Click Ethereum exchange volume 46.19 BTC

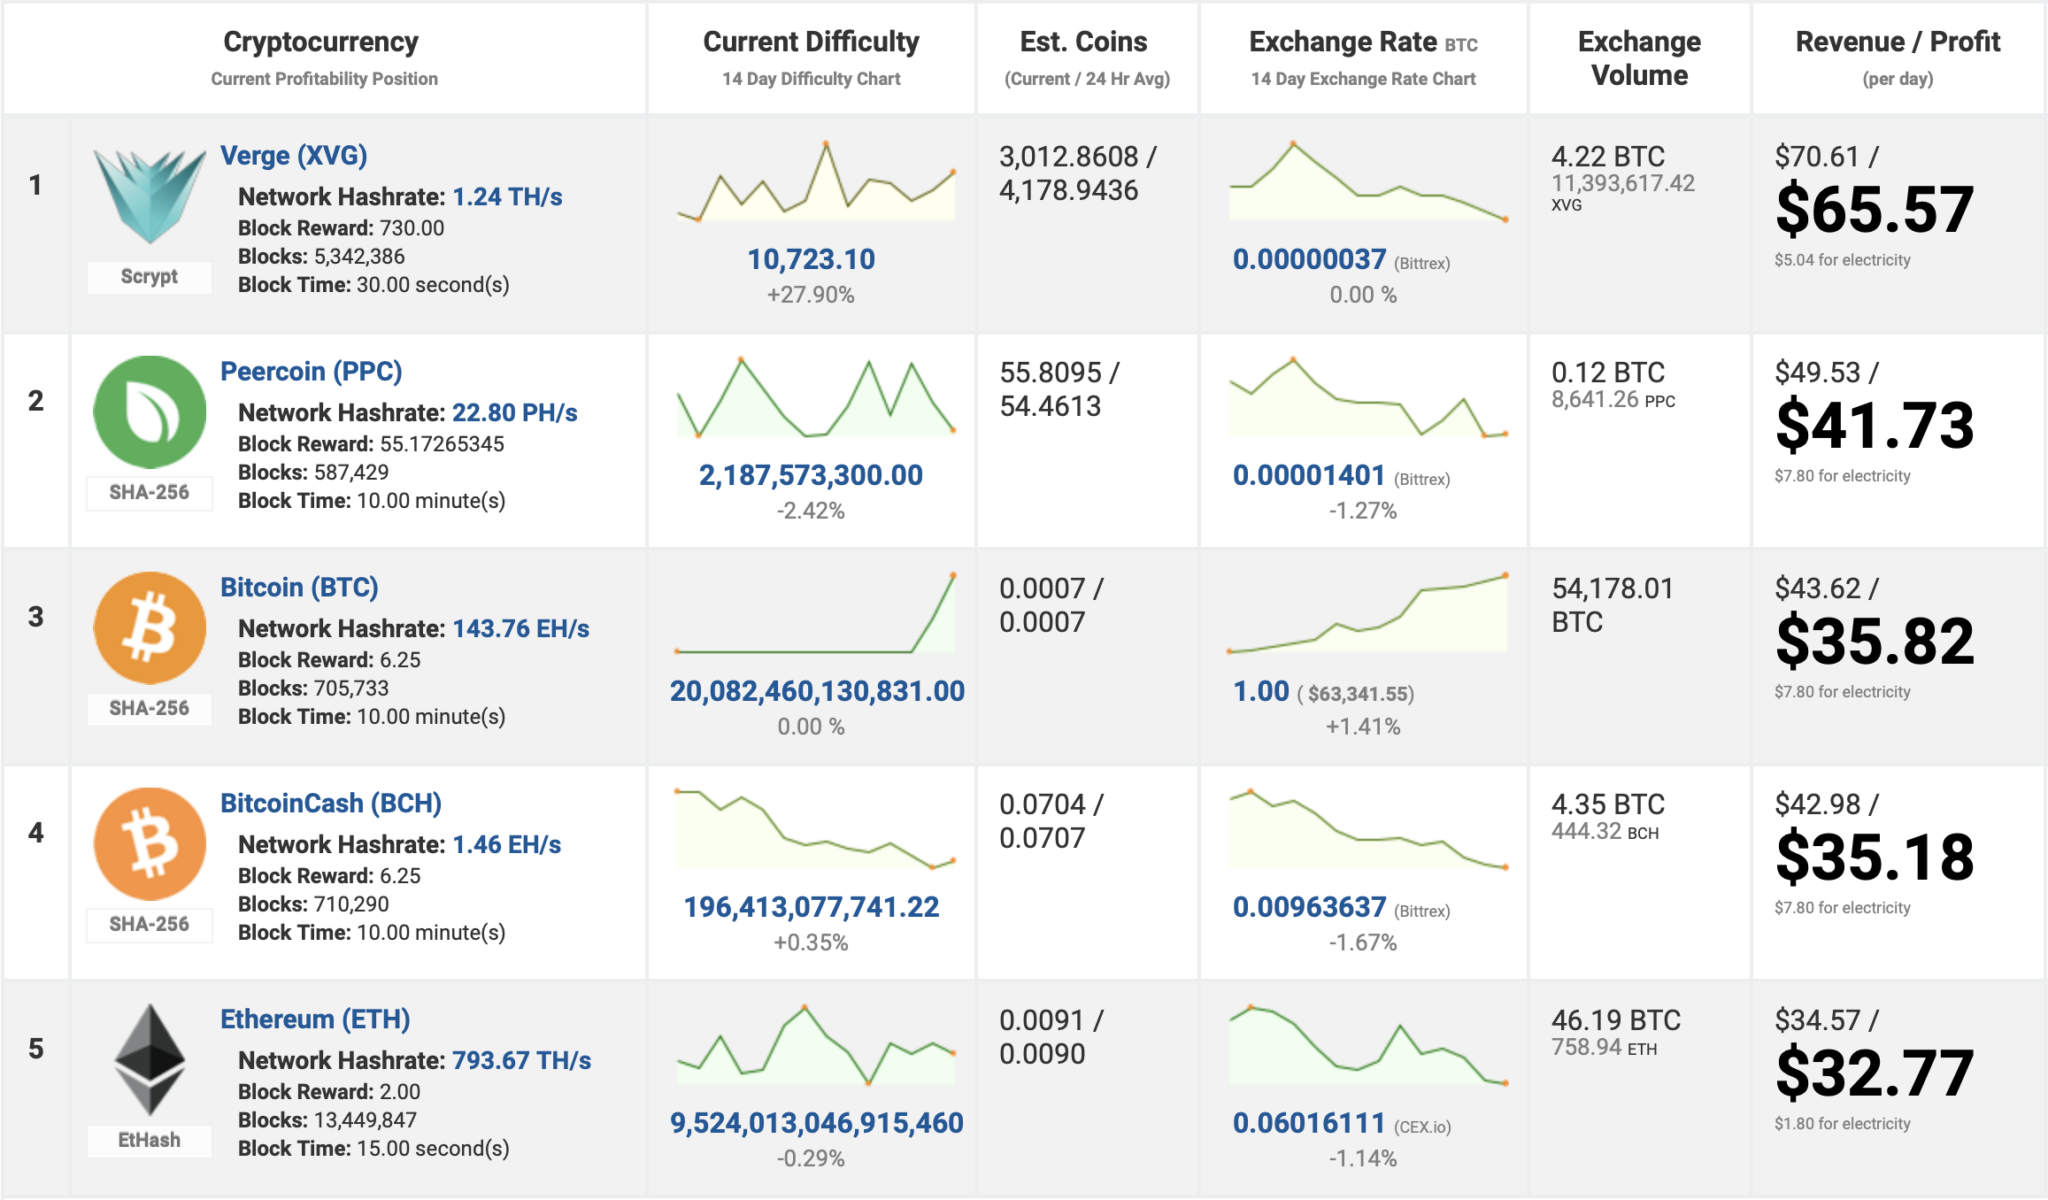(1616, 1021)
